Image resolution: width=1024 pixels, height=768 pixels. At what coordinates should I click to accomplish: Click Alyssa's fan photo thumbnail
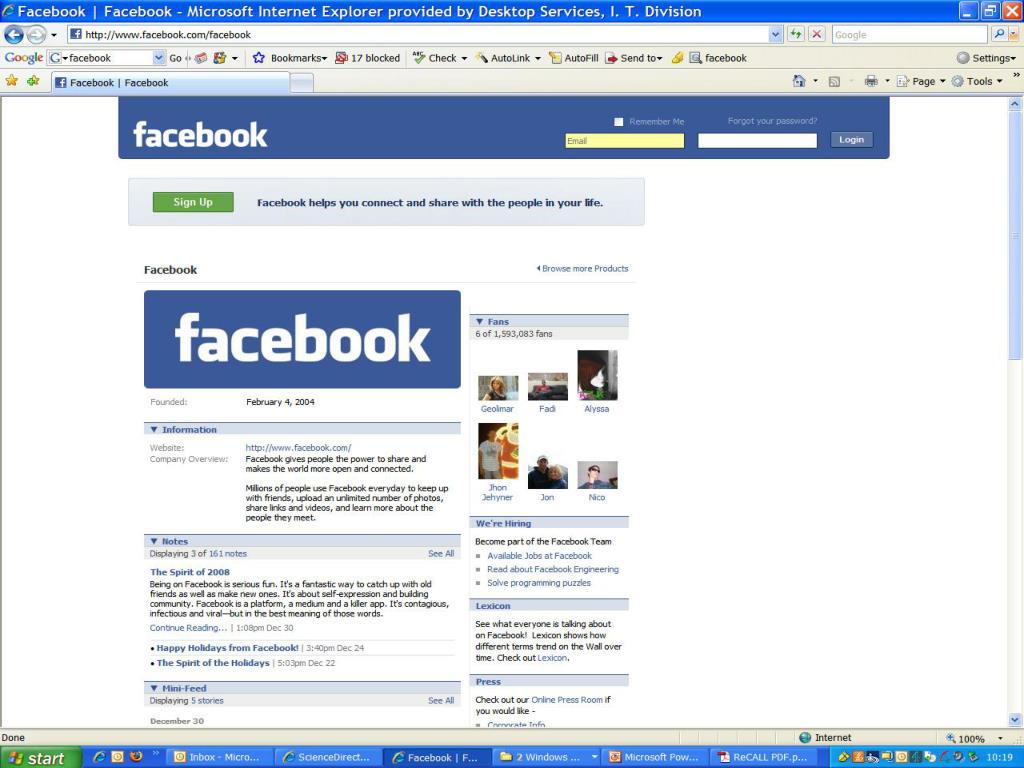(x=597, y=376)
